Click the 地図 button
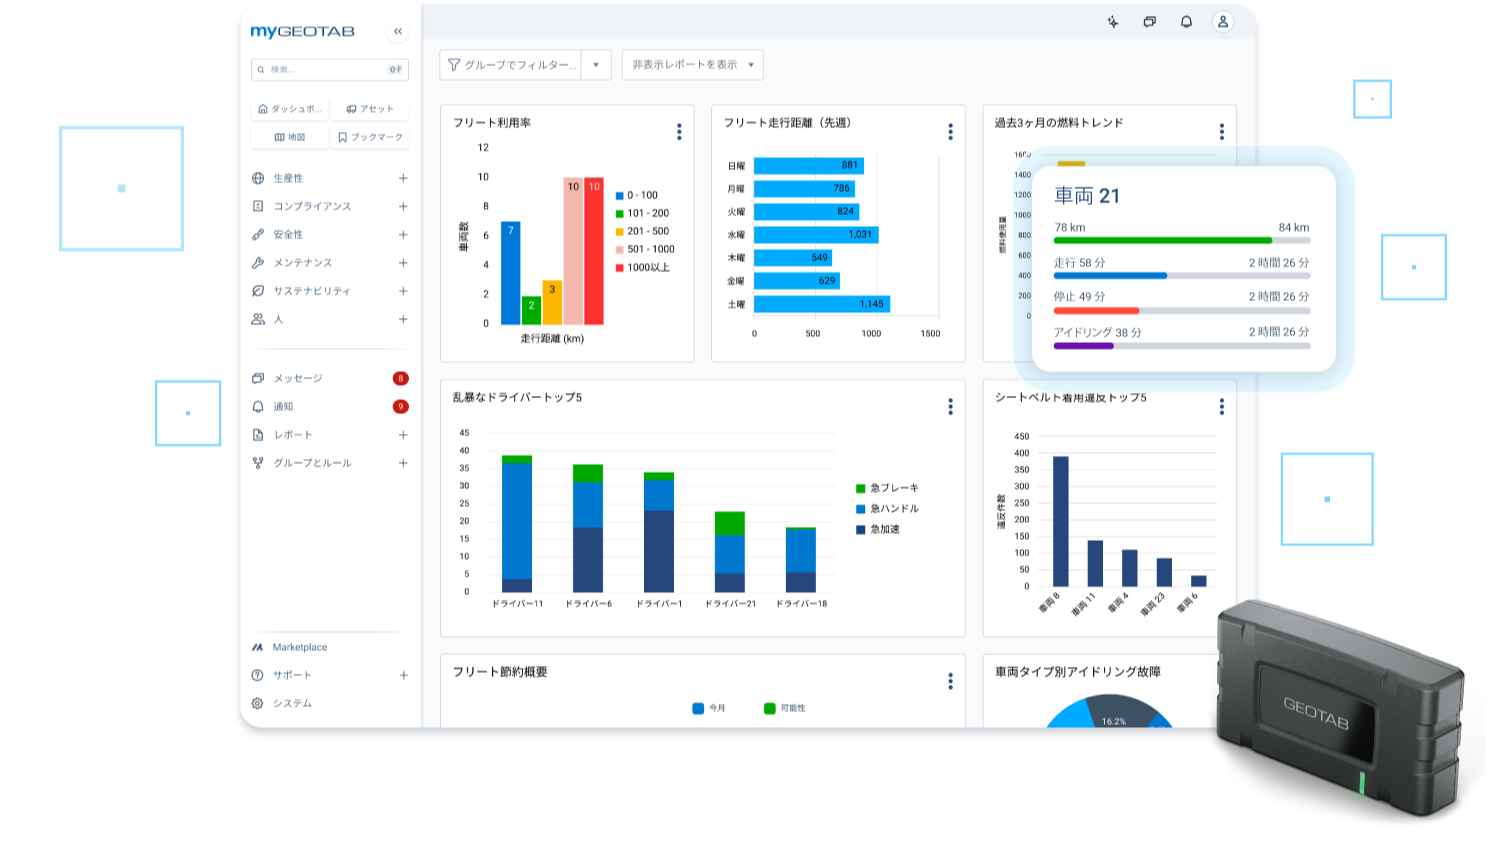 point(290,137)
